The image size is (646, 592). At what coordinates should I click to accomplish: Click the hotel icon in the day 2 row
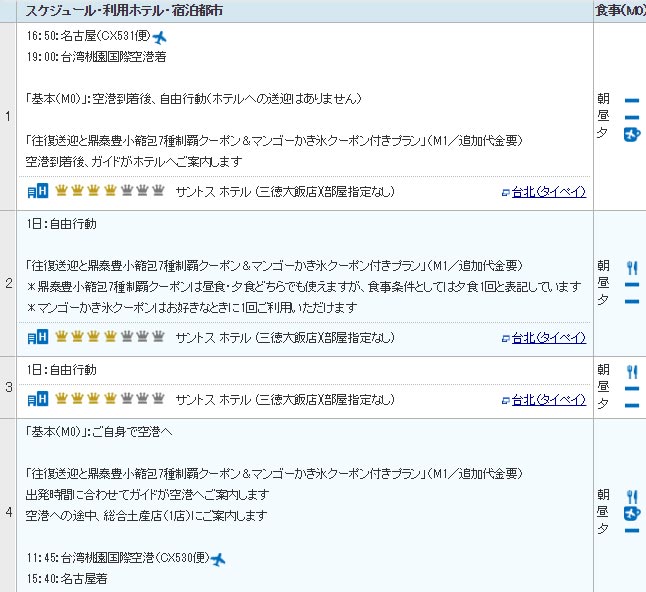point(37,337)
